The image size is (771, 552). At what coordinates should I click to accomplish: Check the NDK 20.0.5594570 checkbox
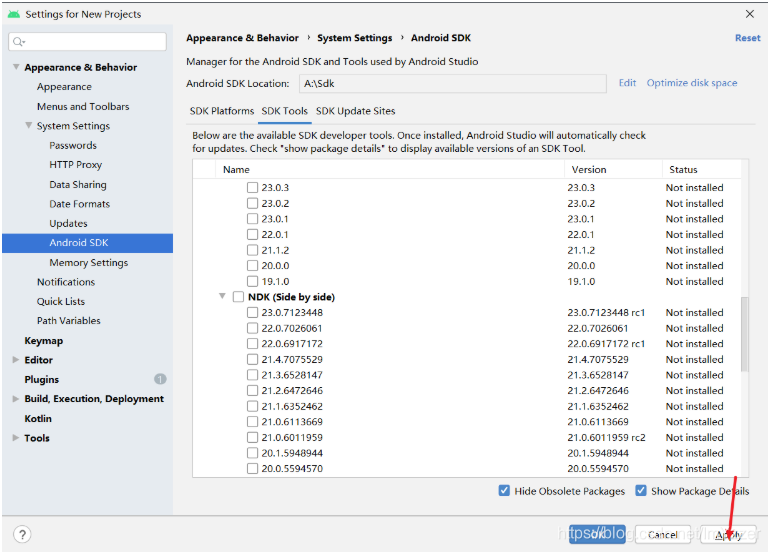coord(252,468)
